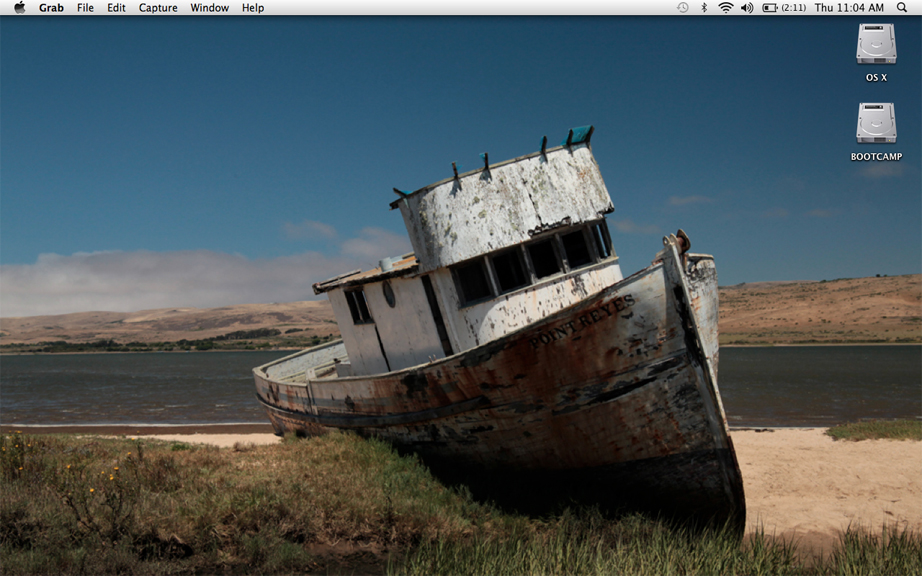This screenshot has height=576, width=922.
Task: Open the Grab application menu
Action: (51, 8)
